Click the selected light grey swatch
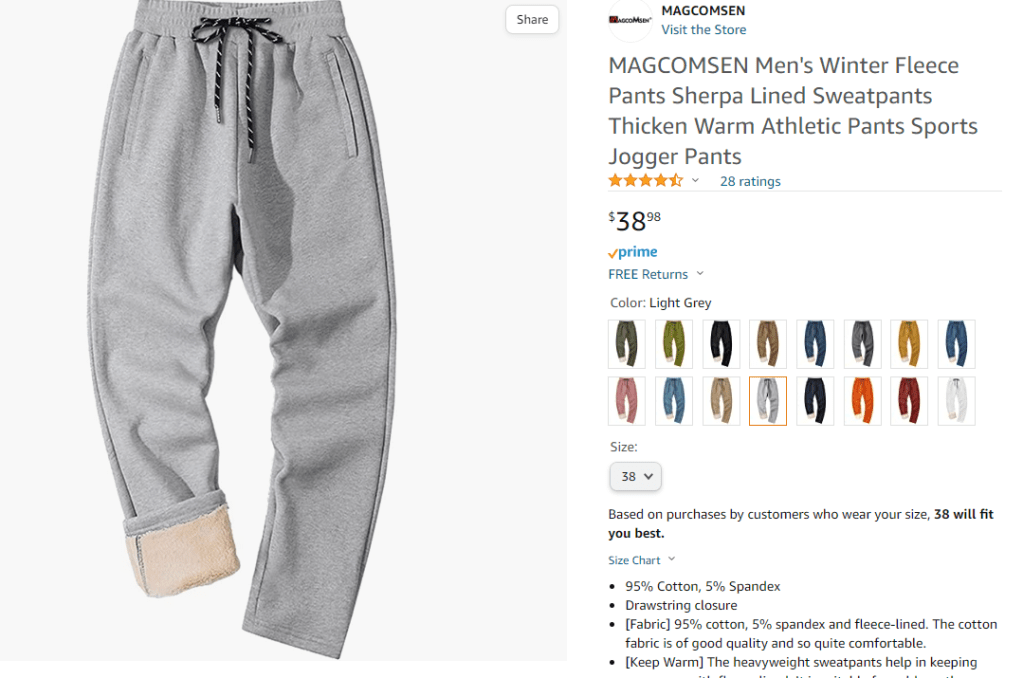This screenshot has height=678, width=1023. pos(768,401)
